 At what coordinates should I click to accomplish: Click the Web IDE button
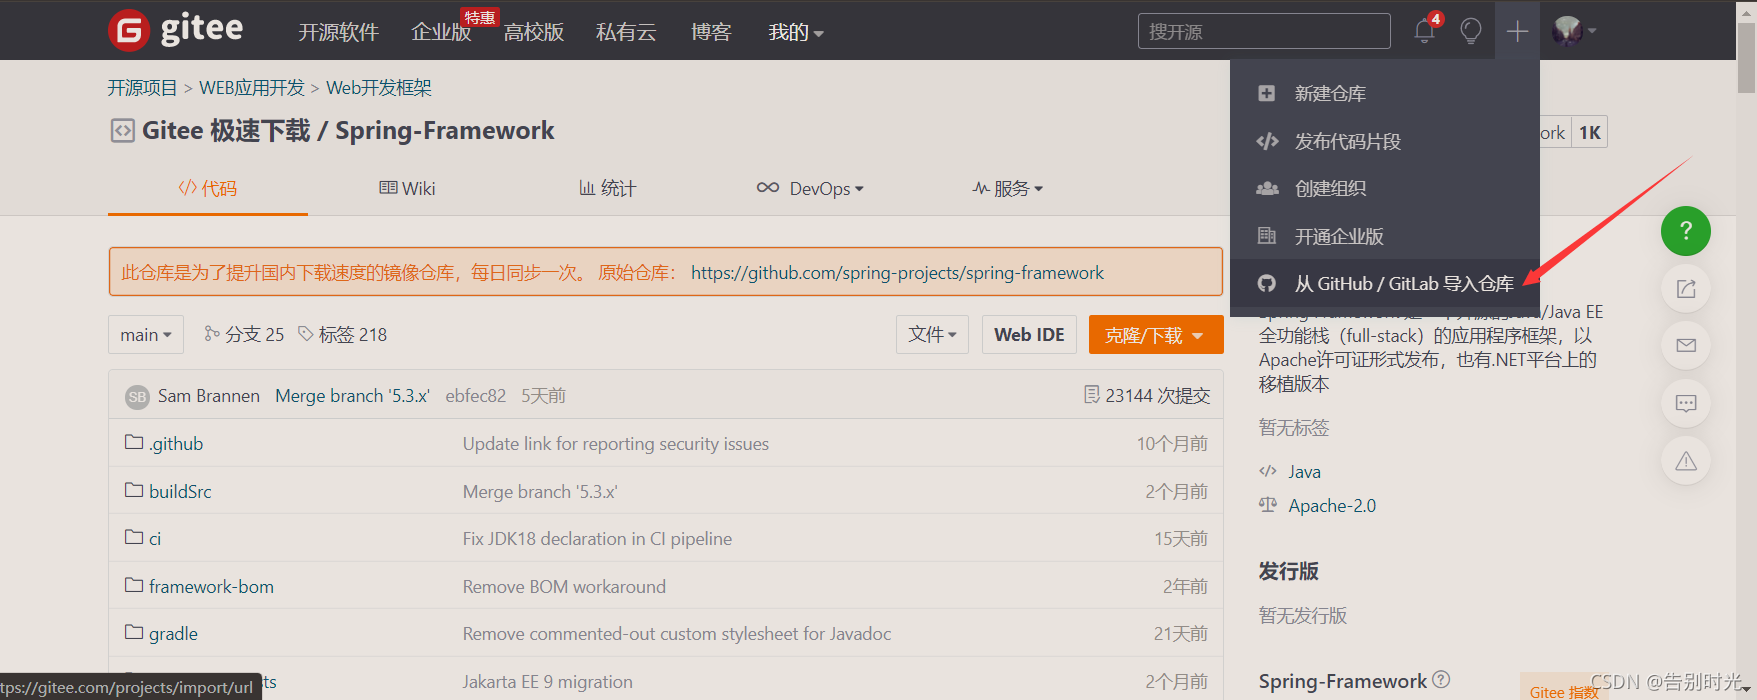click(1029, 335)
